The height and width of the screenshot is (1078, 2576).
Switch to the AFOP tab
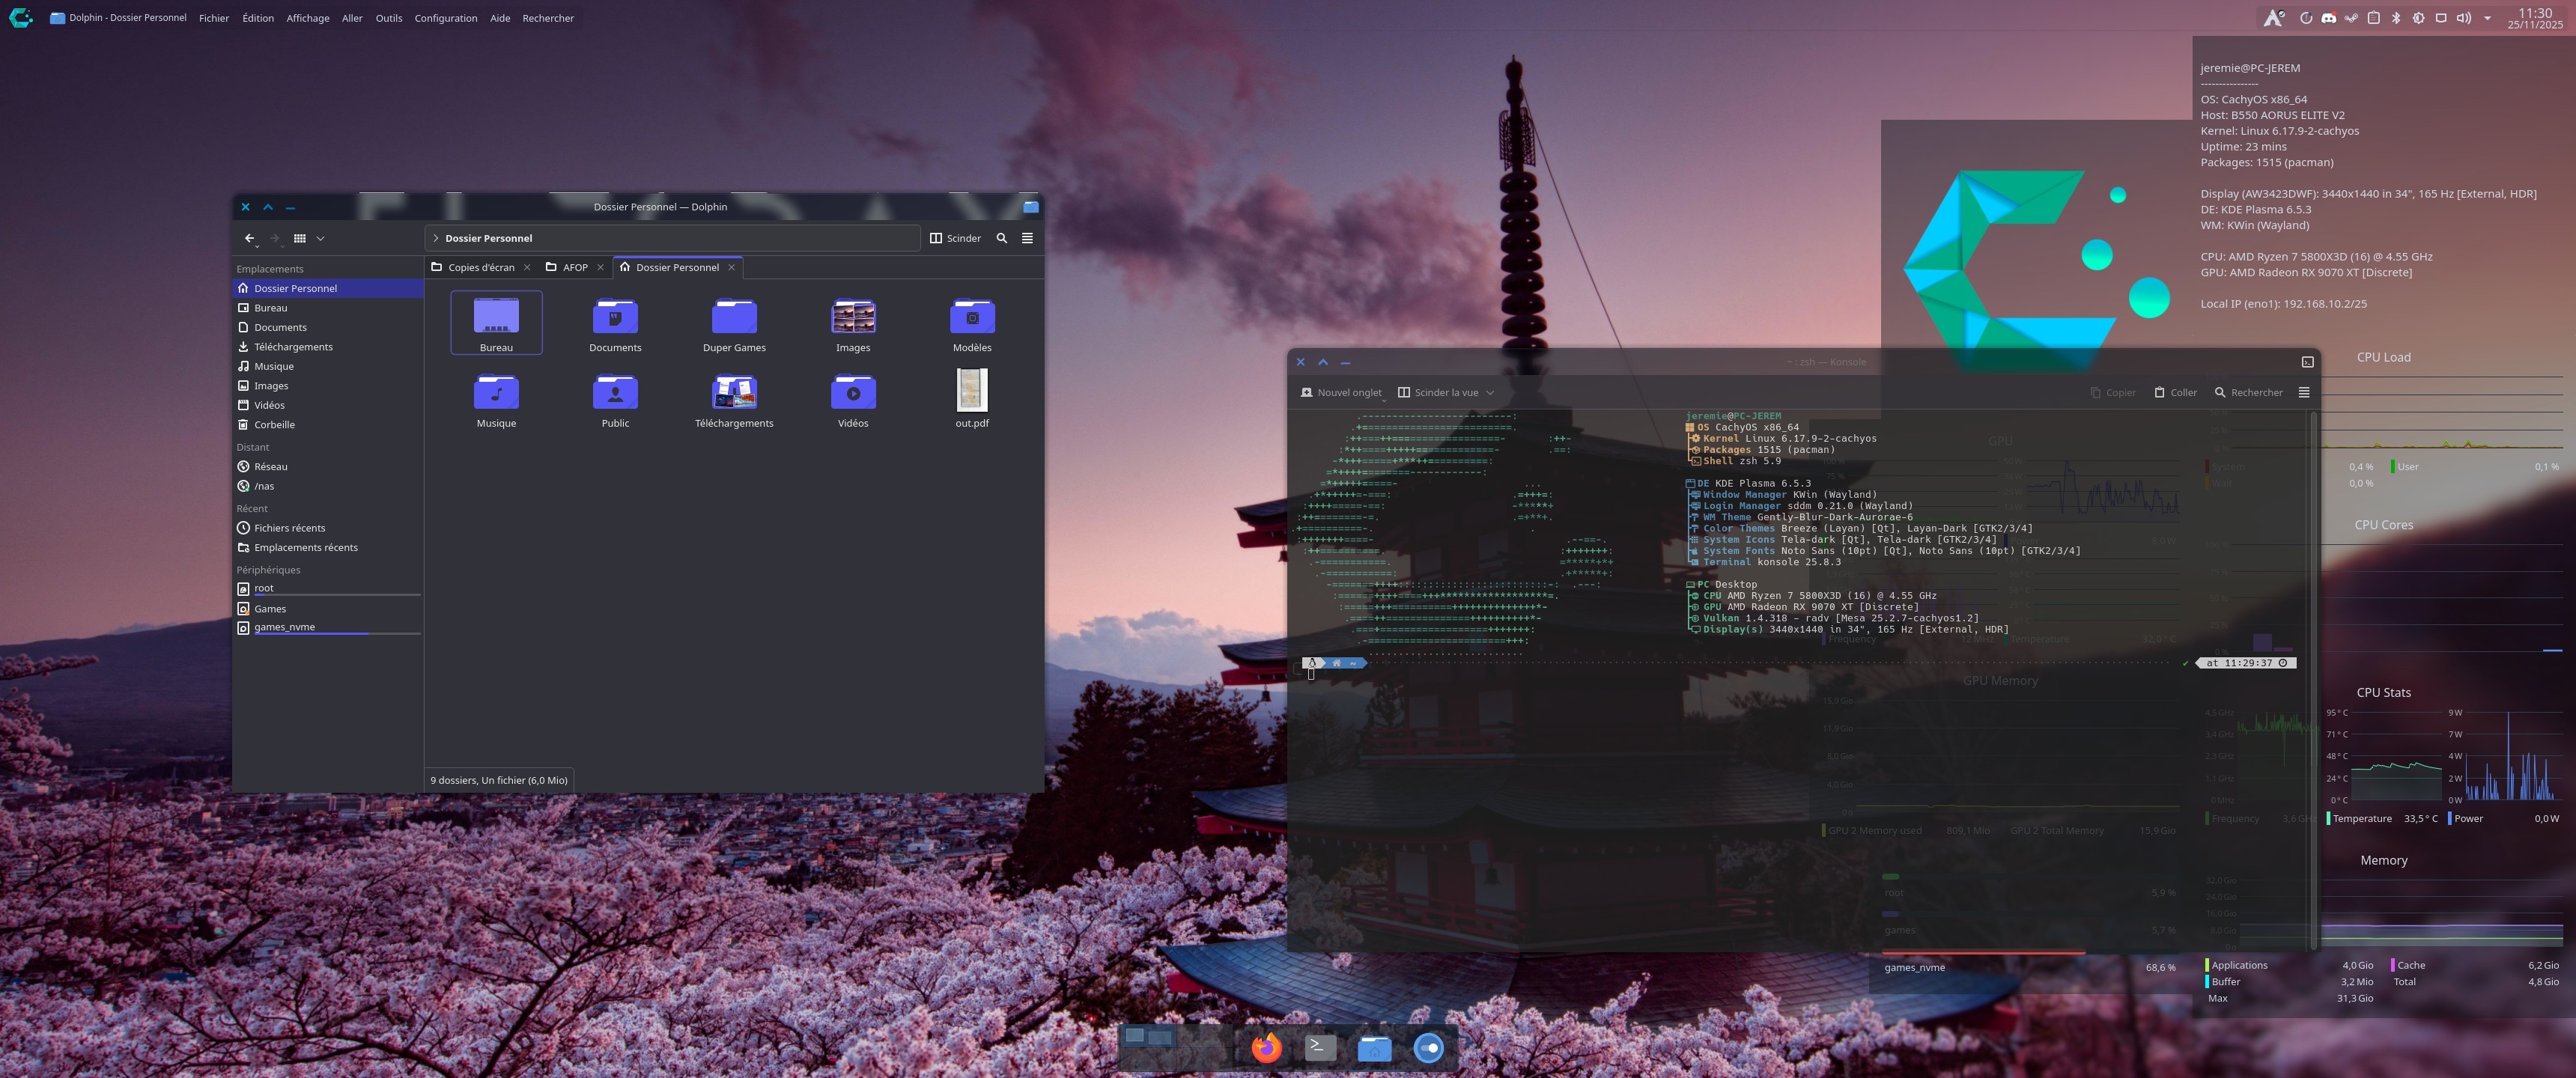pyautogui.click(x=574, y=267)
